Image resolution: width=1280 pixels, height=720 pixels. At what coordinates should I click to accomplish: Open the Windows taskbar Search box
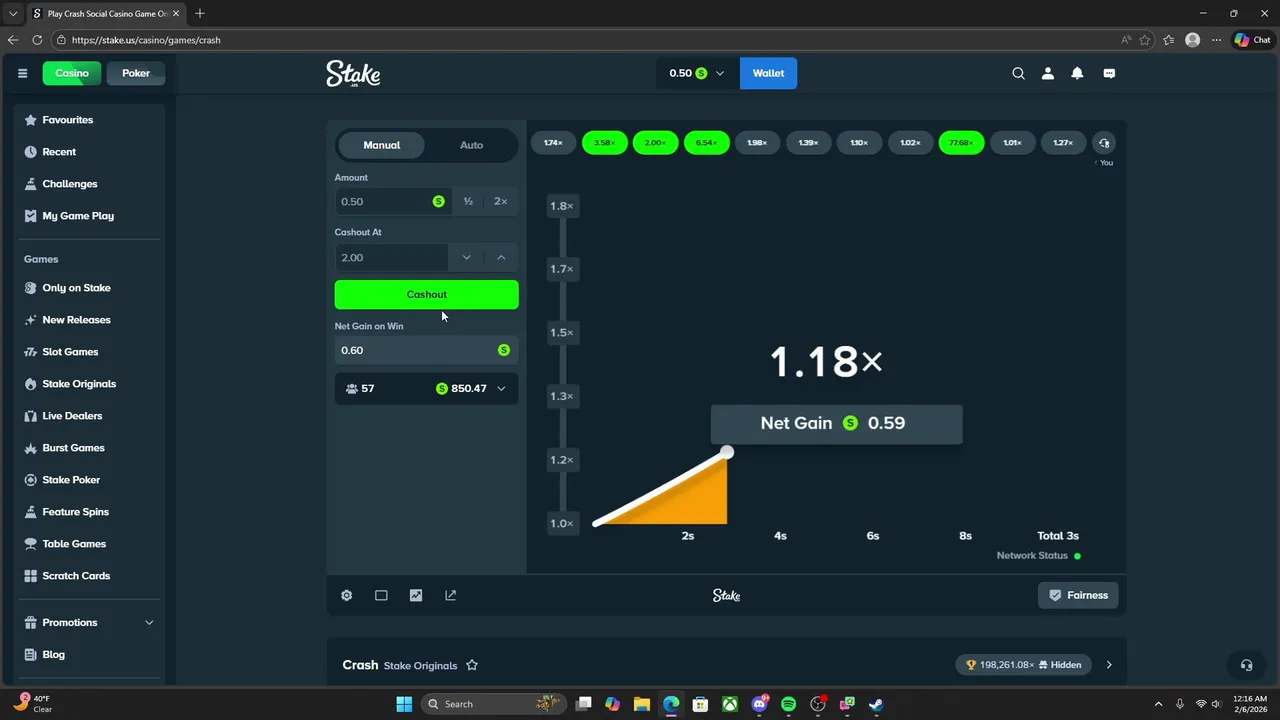[492, 704]
